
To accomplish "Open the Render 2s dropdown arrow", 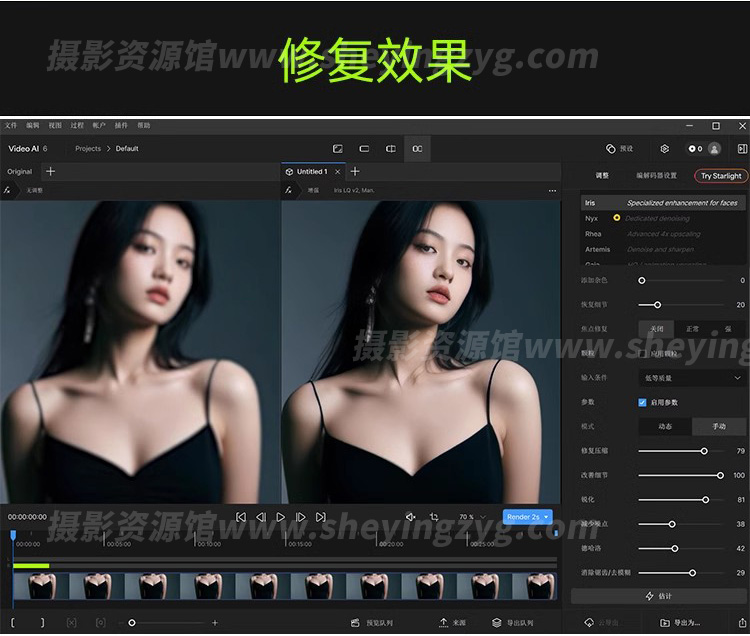I will coord(547,517).
